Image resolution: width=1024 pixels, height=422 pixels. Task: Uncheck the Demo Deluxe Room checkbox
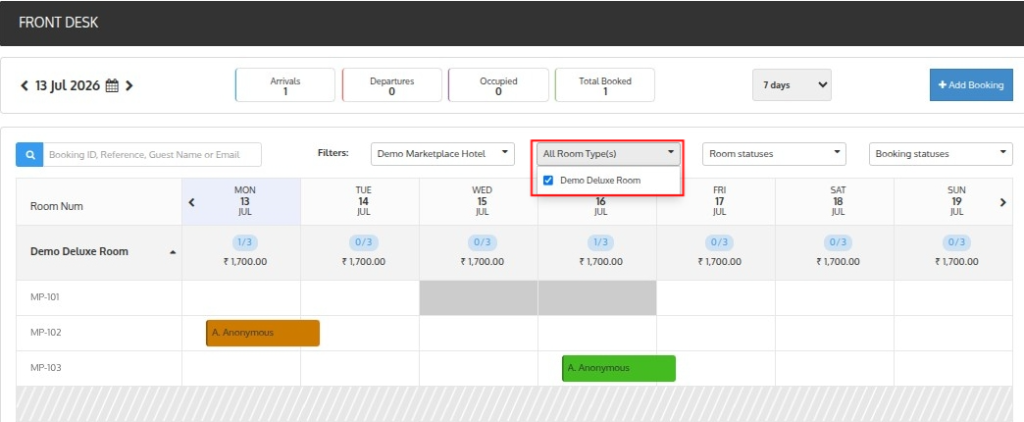549,180
